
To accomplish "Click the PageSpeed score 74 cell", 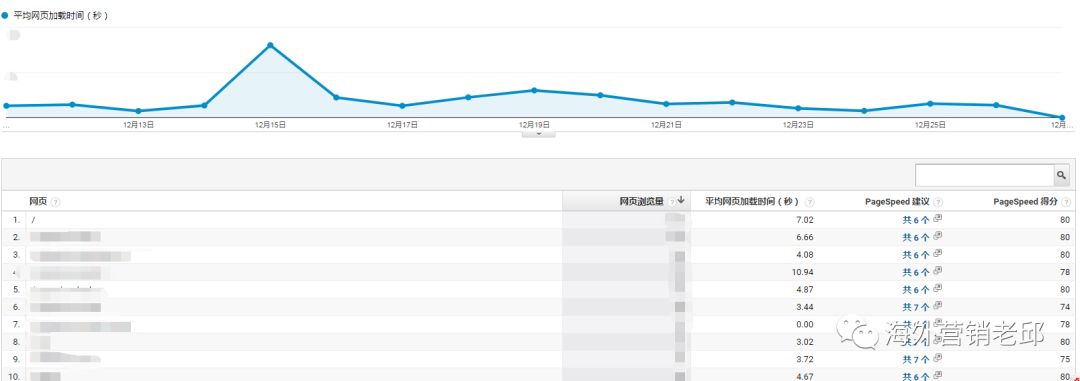I will click(x=1066, y=307).
